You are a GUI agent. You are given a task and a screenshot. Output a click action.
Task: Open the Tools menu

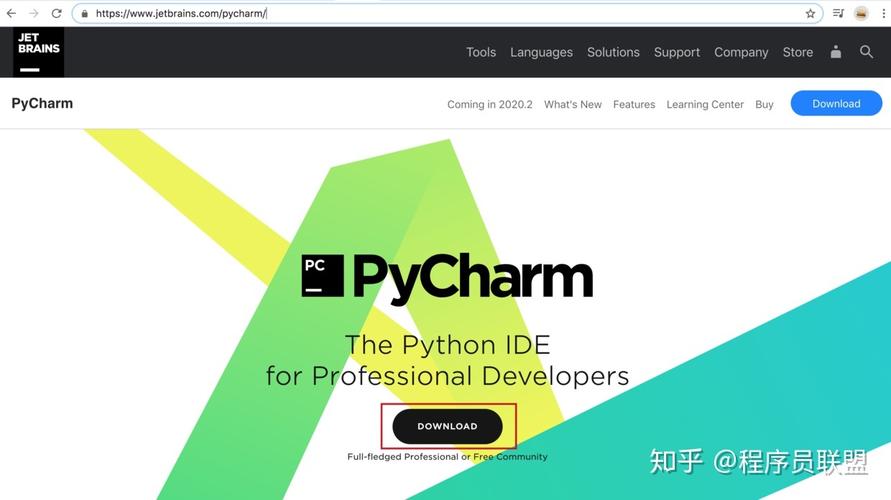click(x=481, y=52)
